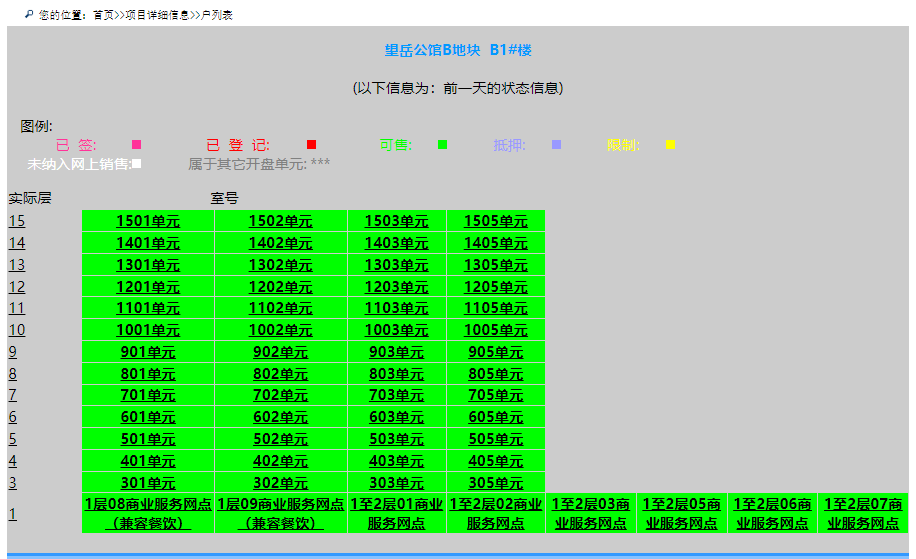Open floor 14 link
916x559 pixels.
(16, 243)
